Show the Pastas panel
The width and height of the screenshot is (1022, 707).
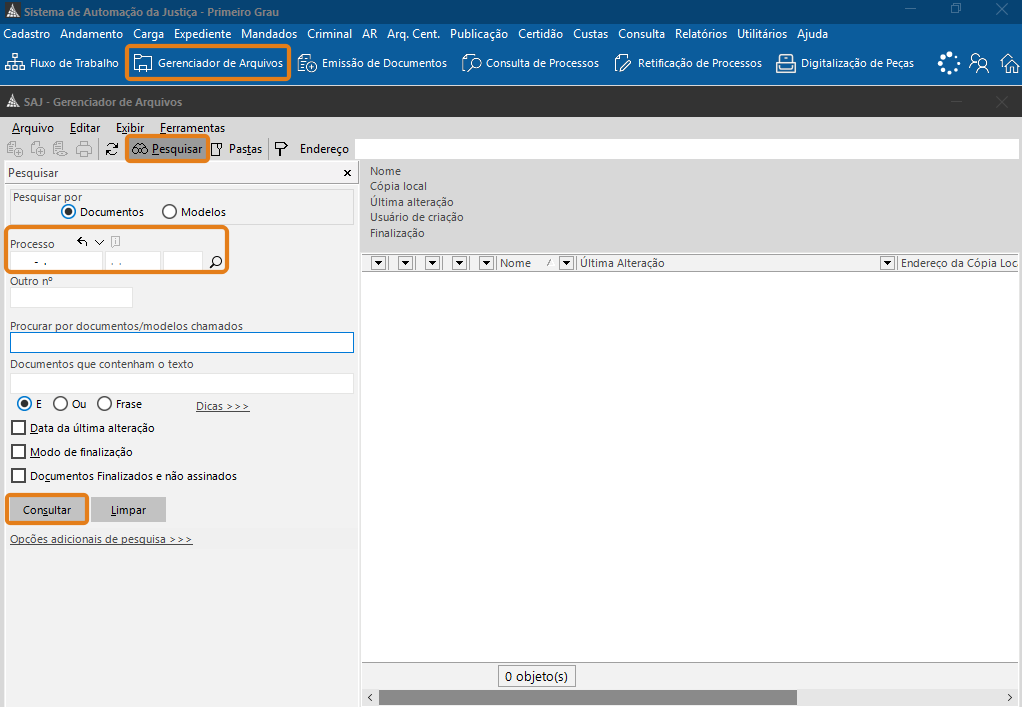pos(236,149)
